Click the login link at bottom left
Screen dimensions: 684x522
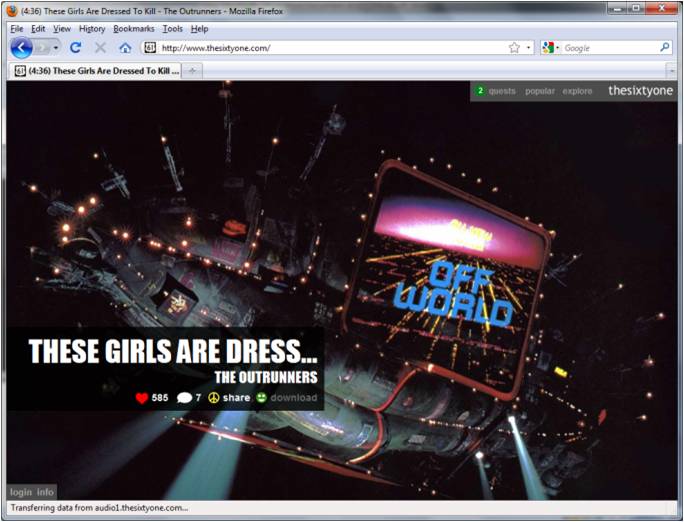point(21,492)
